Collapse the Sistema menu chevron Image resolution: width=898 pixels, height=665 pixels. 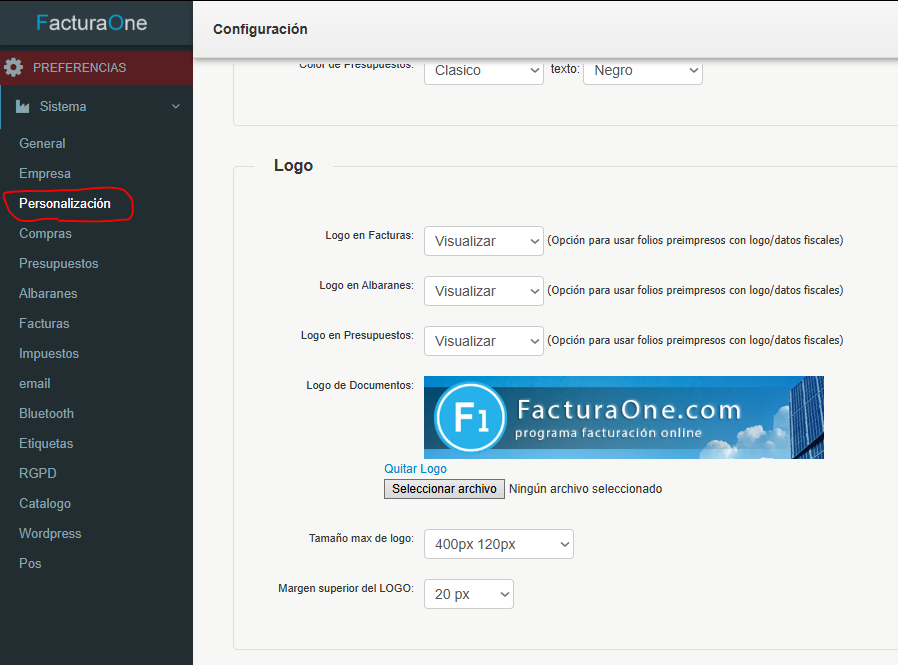[x=176, y=107]
